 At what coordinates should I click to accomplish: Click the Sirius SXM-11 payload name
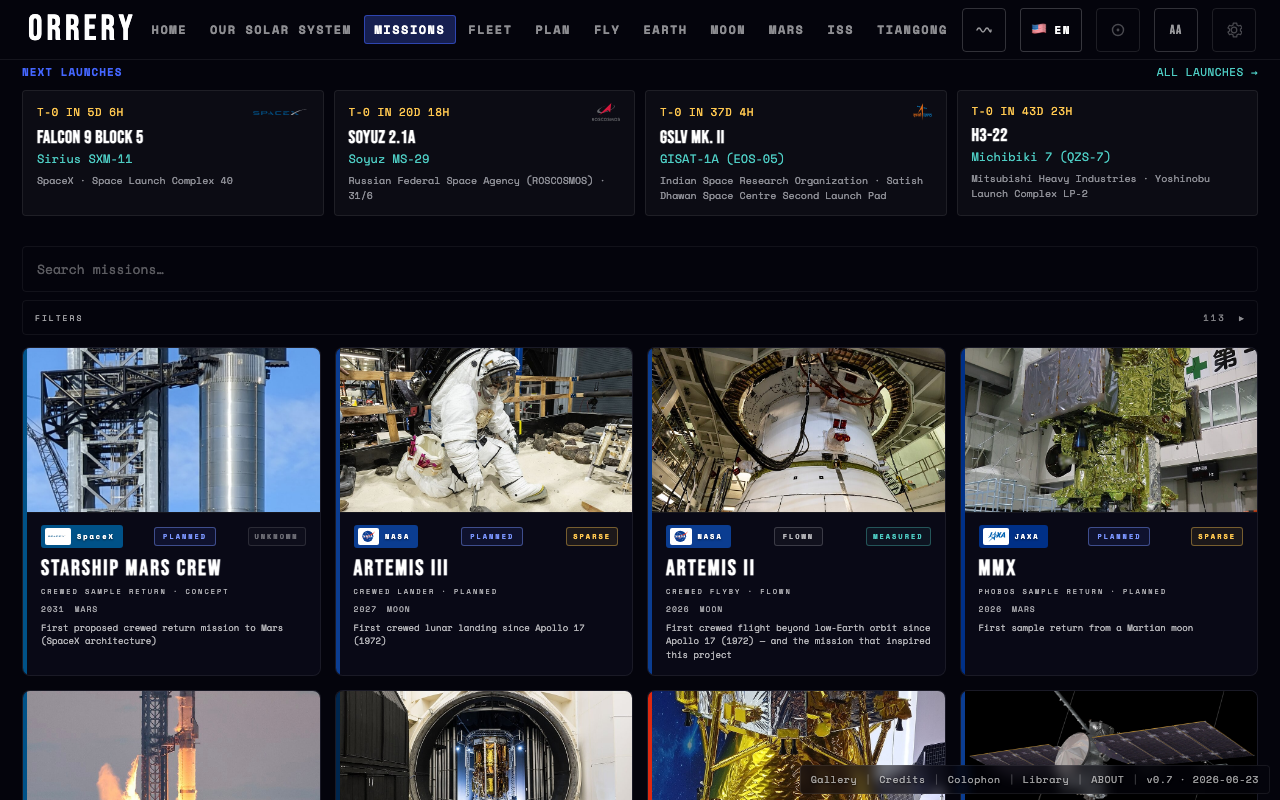pyautogui.click(x=84, y=159)
